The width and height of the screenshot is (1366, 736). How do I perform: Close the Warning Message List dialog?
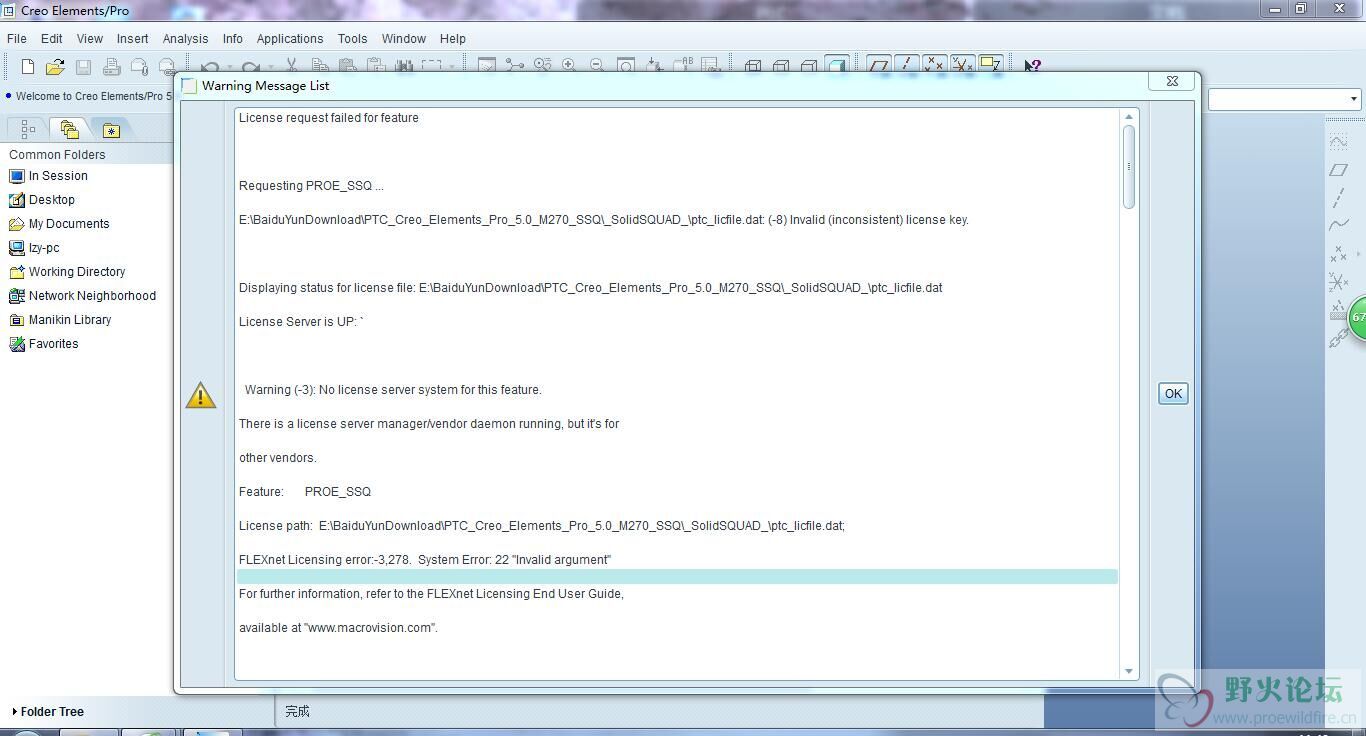tap(1172, 81)
